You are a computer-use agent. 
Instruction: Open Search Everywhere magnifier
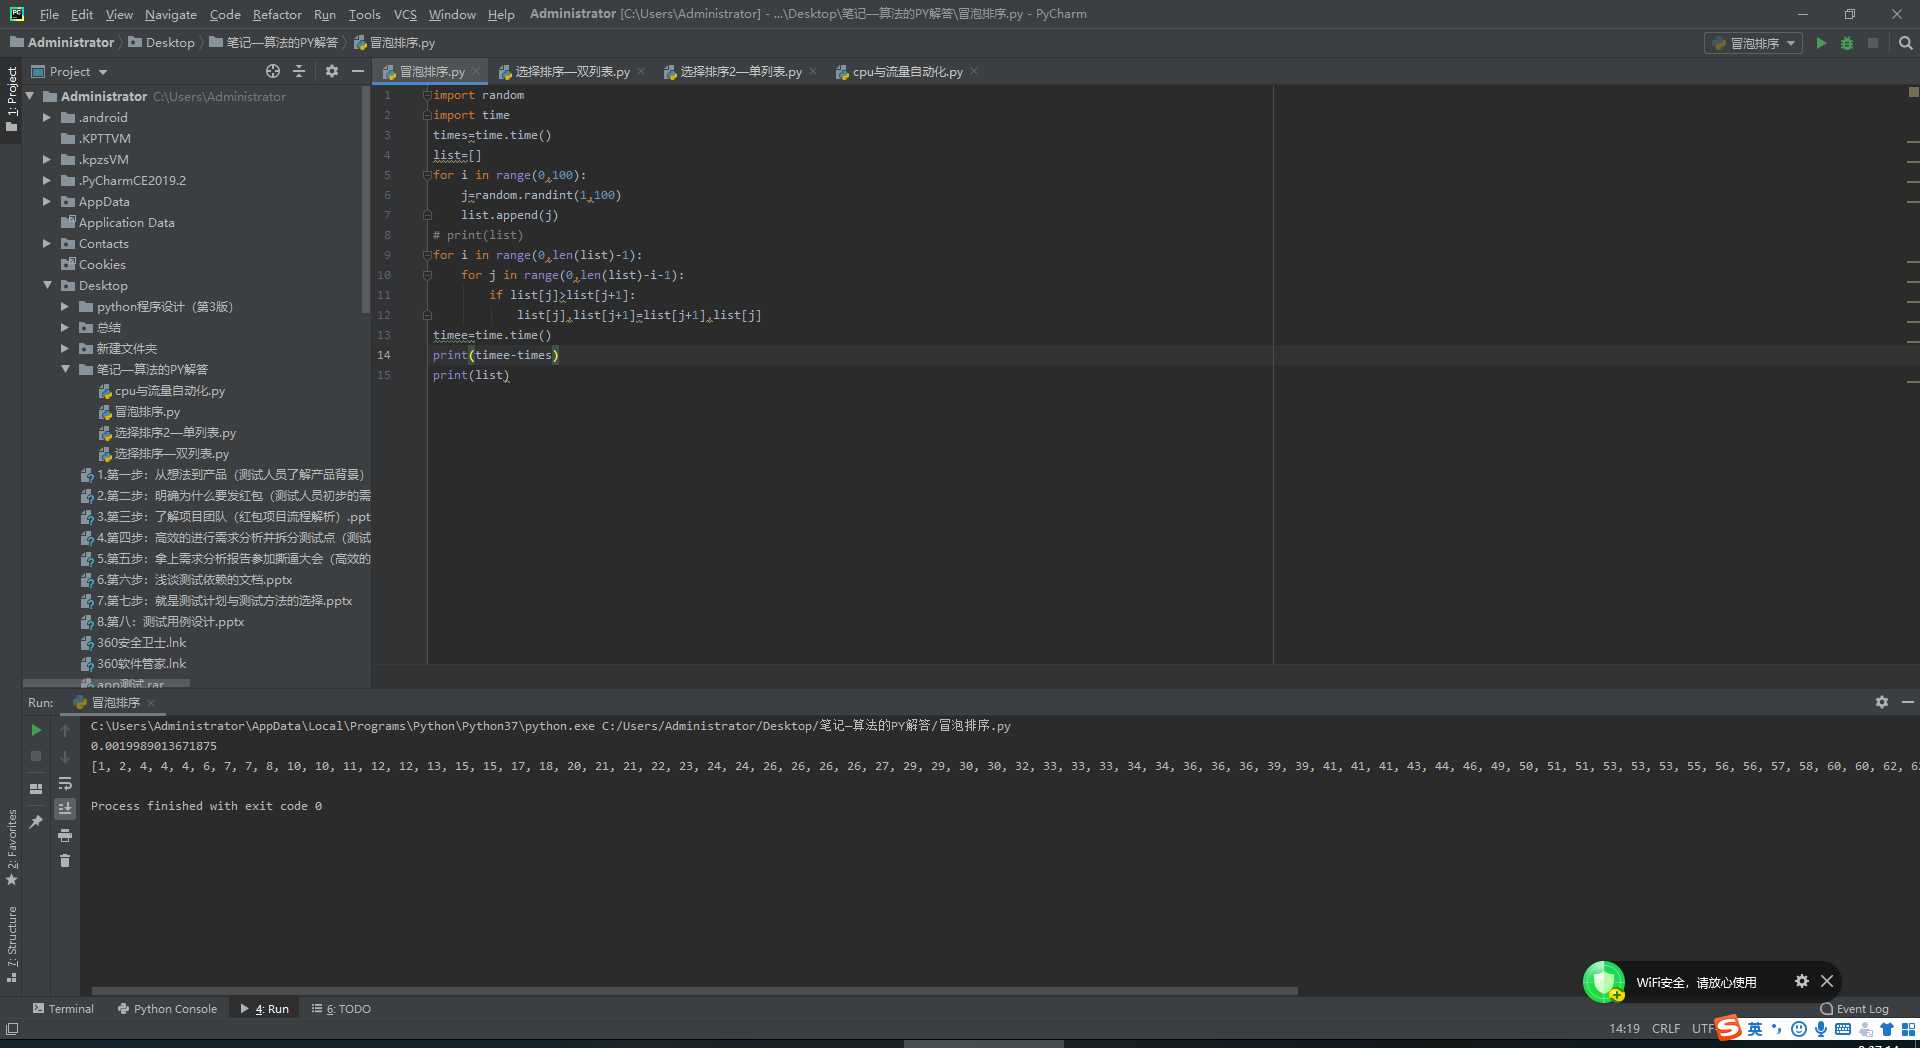click(x=1905, y=43)
